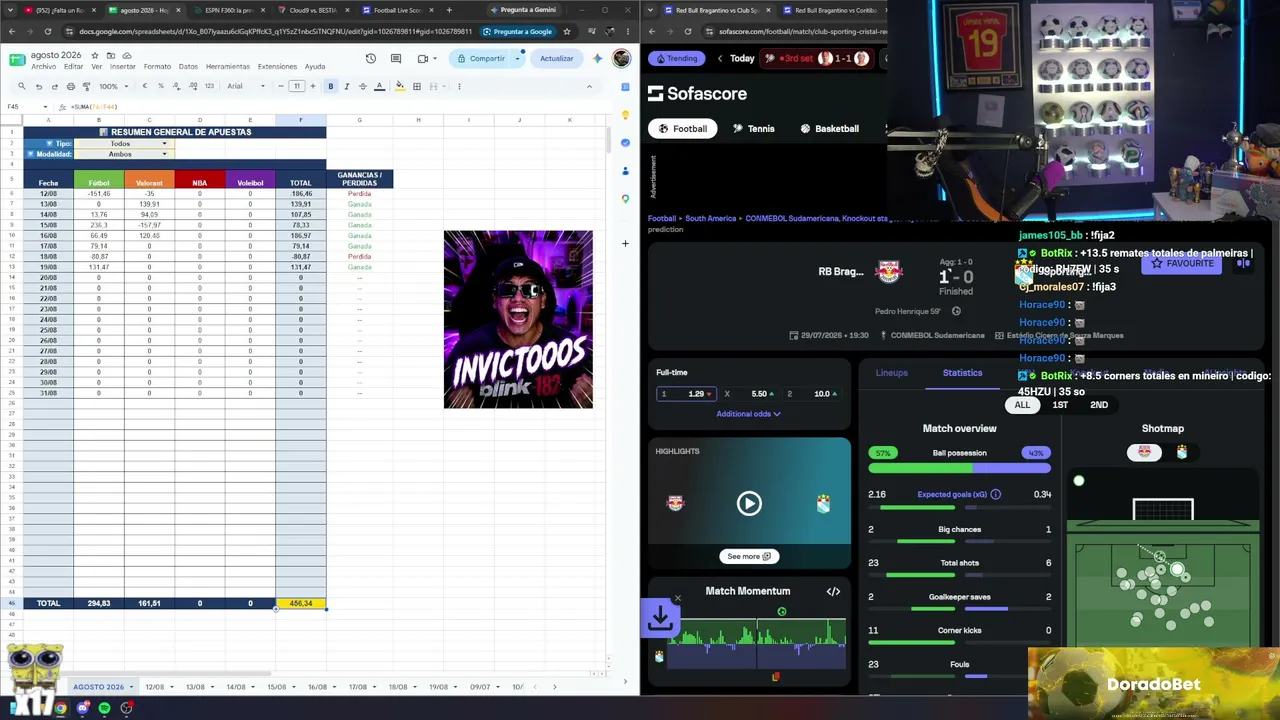Open the 12/08 sheet tab menu arrow

tap(172, 687)
